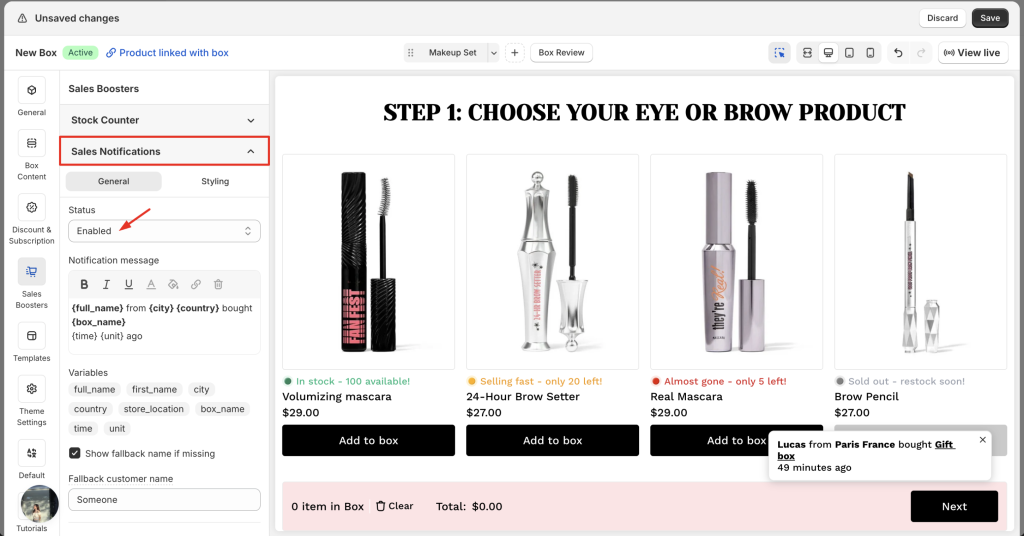
Task: Click the text color icon in editor
Action: 151,285
